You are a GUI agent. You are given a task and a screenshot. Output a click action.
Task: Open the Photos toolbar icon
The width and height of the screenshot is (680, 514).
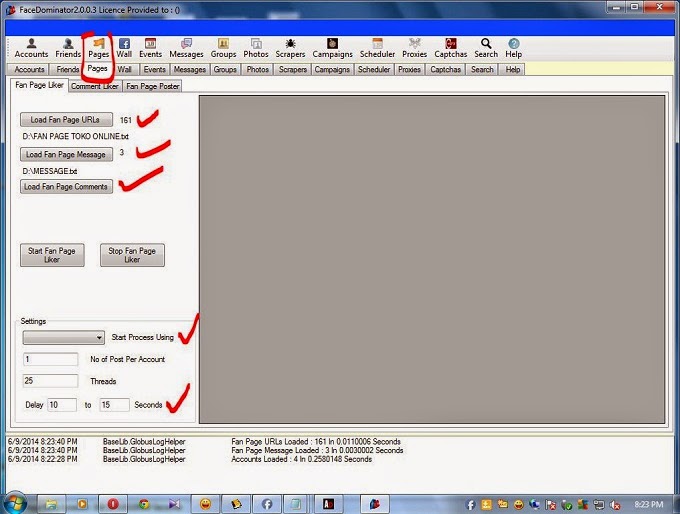(256, 48)
